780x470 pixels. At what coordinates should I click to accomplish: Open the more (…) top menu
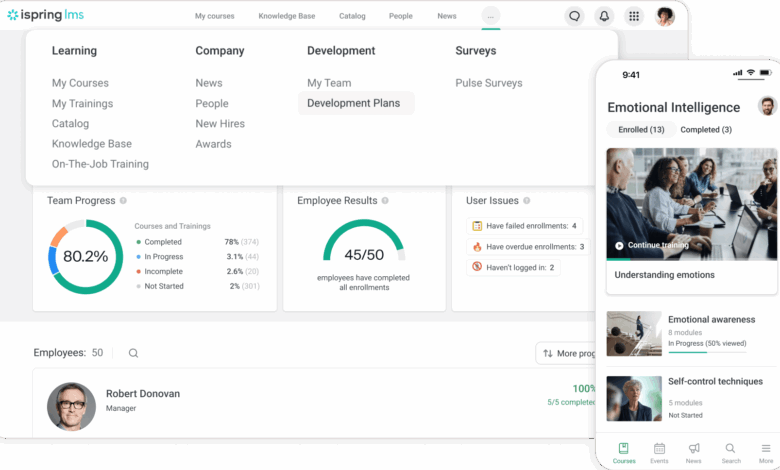click(490, 16)
